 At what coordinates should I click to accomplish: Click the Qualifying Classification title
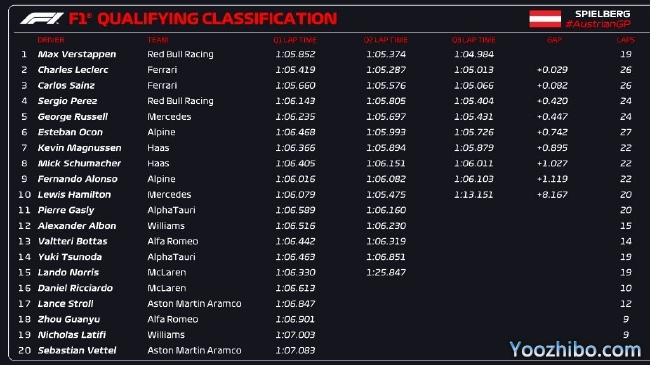point(203,19)
